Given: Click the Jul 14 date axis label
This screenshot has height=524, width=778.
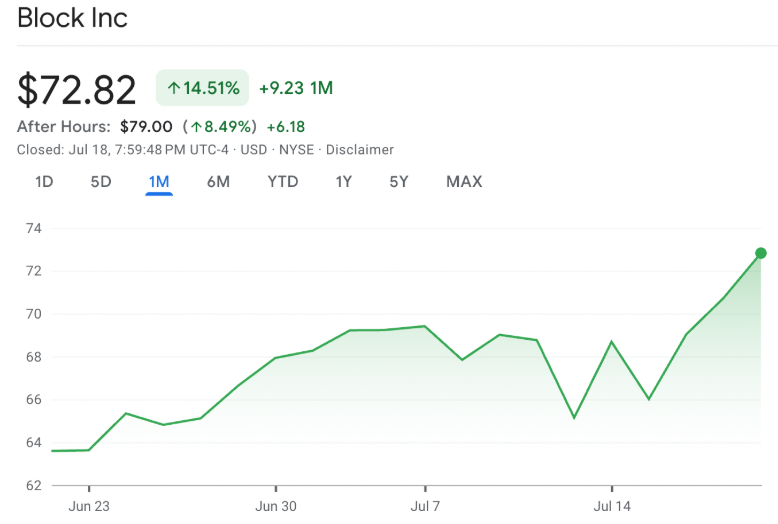Looking at the screenshot, I should click(612, 506).
